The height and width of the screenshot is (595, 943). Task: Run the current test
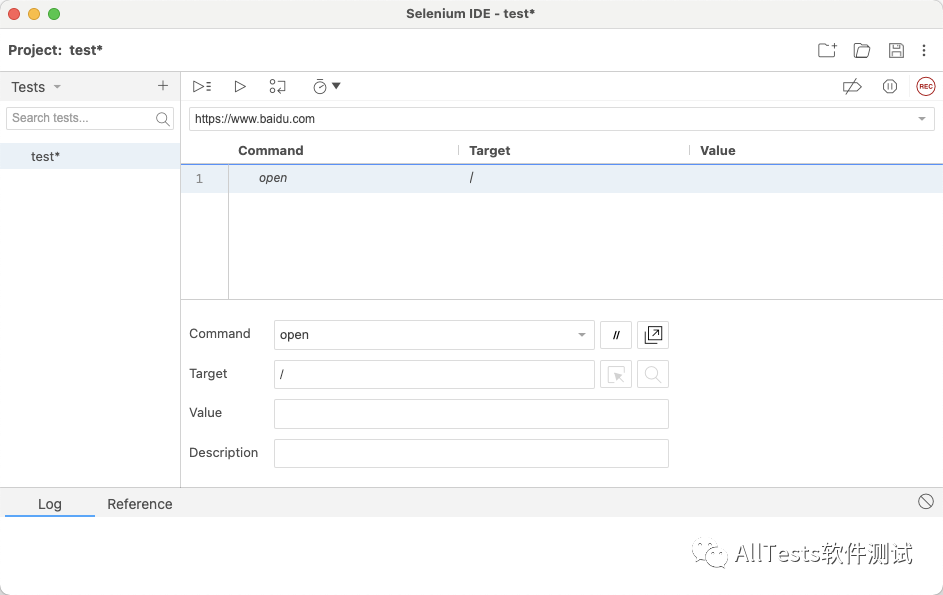240,87
